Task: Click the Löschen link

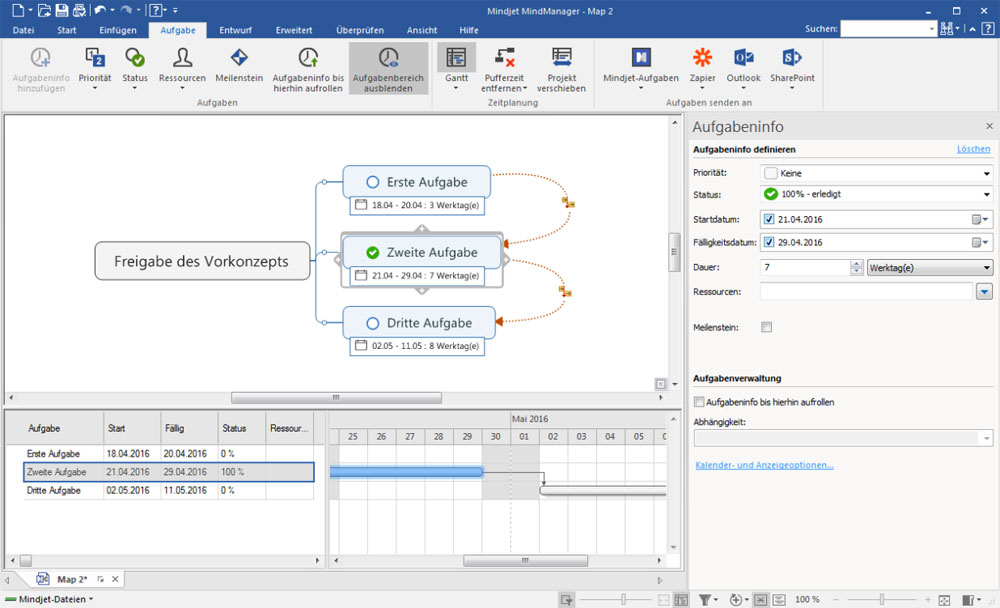Action: [x=973, y=149]
